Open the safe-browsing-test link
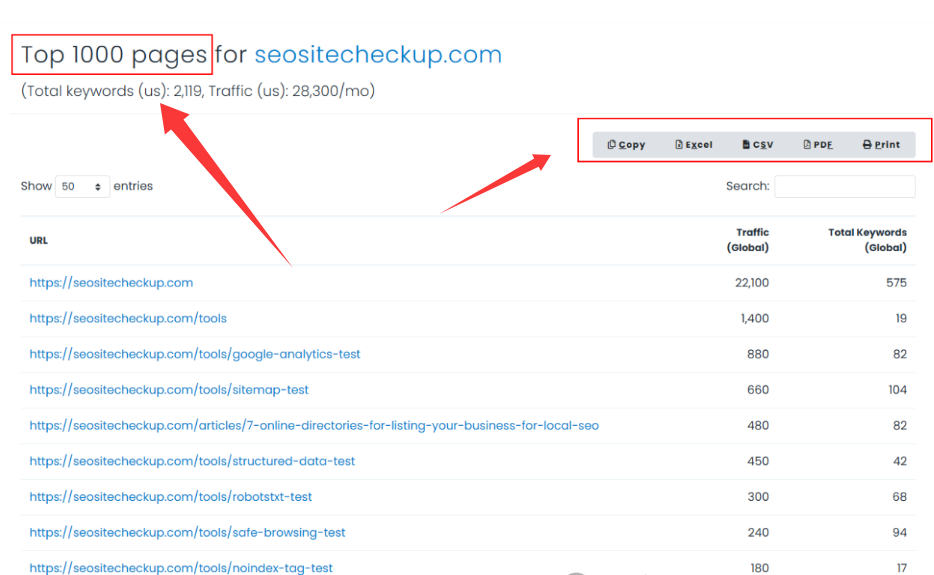 point(187,533)
